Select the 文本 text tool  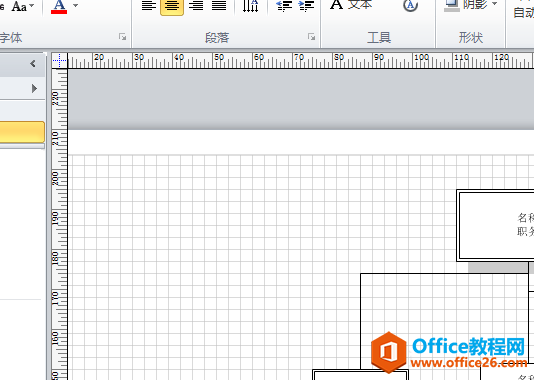351,5
